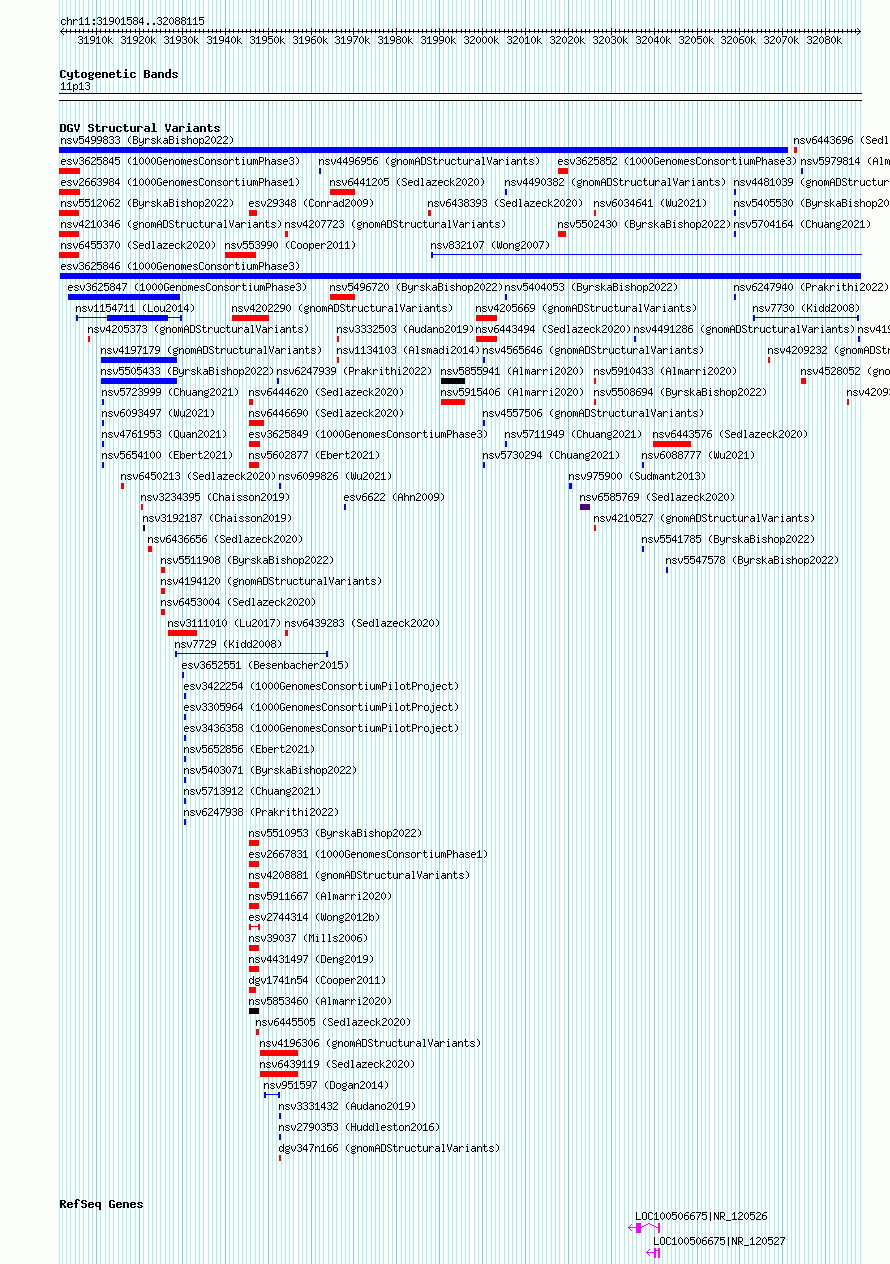This screenshot has width=890, height=1264.
Task: Click the nsv5499833 (ByrskaBishop2022) variant label
Action: coord(147,140)
